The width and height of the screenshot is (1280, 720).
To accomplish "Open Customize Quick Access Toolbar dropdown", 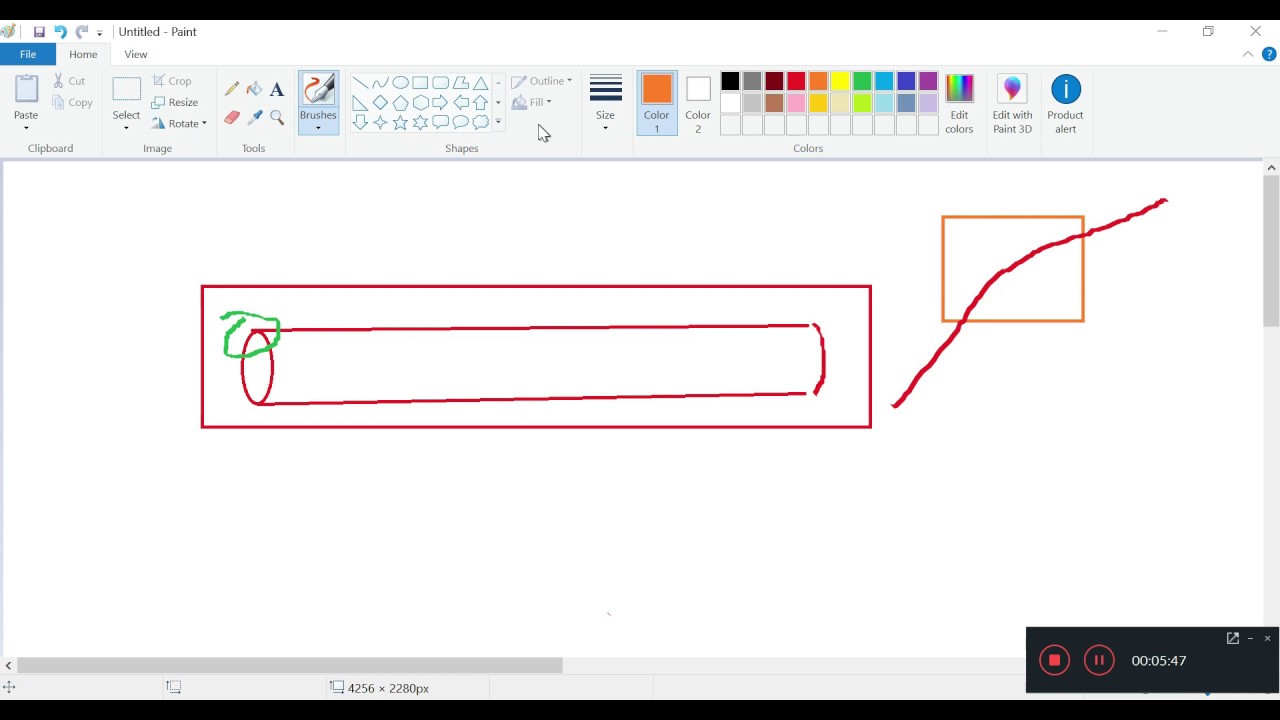I will 99,33.
